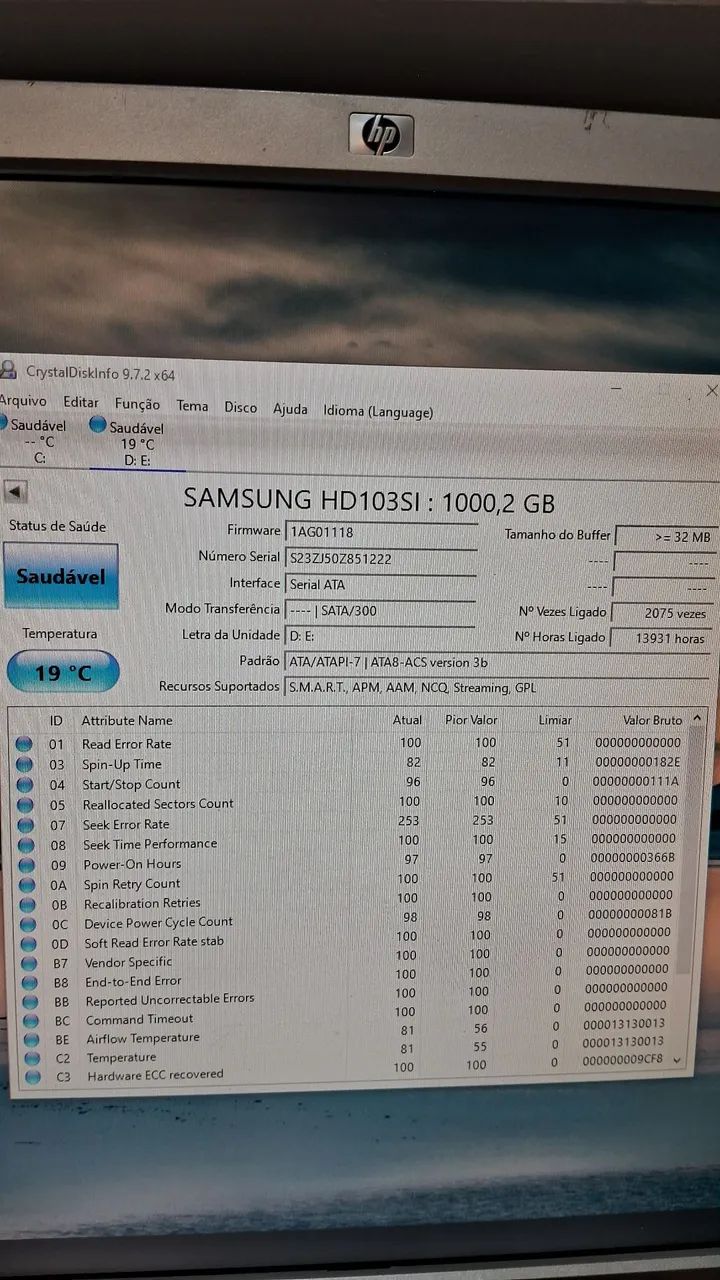720x1280 pixels.
Task: Open the Tema menu
Action: (192, 406)
